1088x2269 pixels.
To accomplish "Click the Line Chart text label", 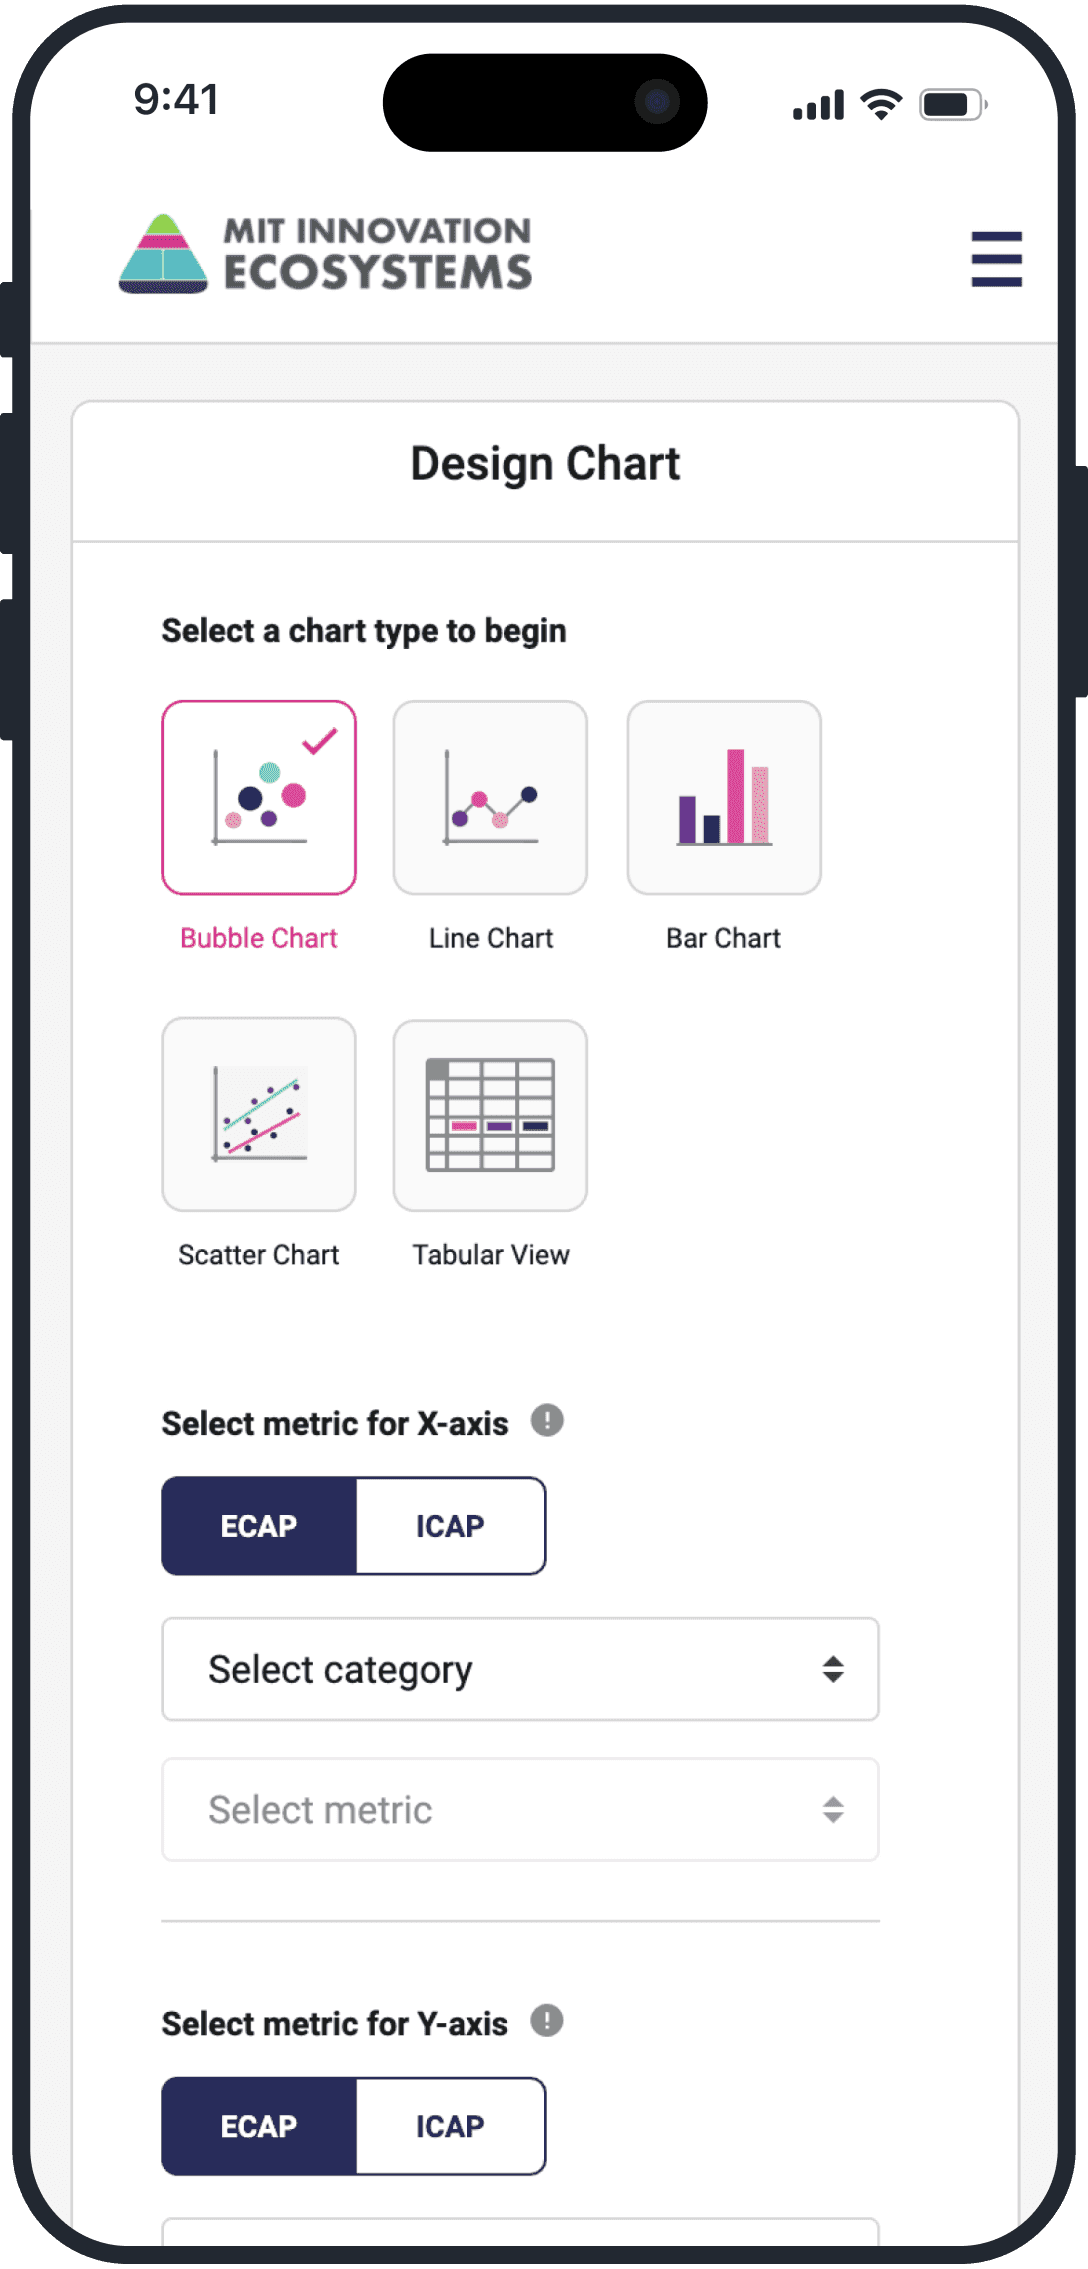I will pyautogui.click(x=491, y=938).
